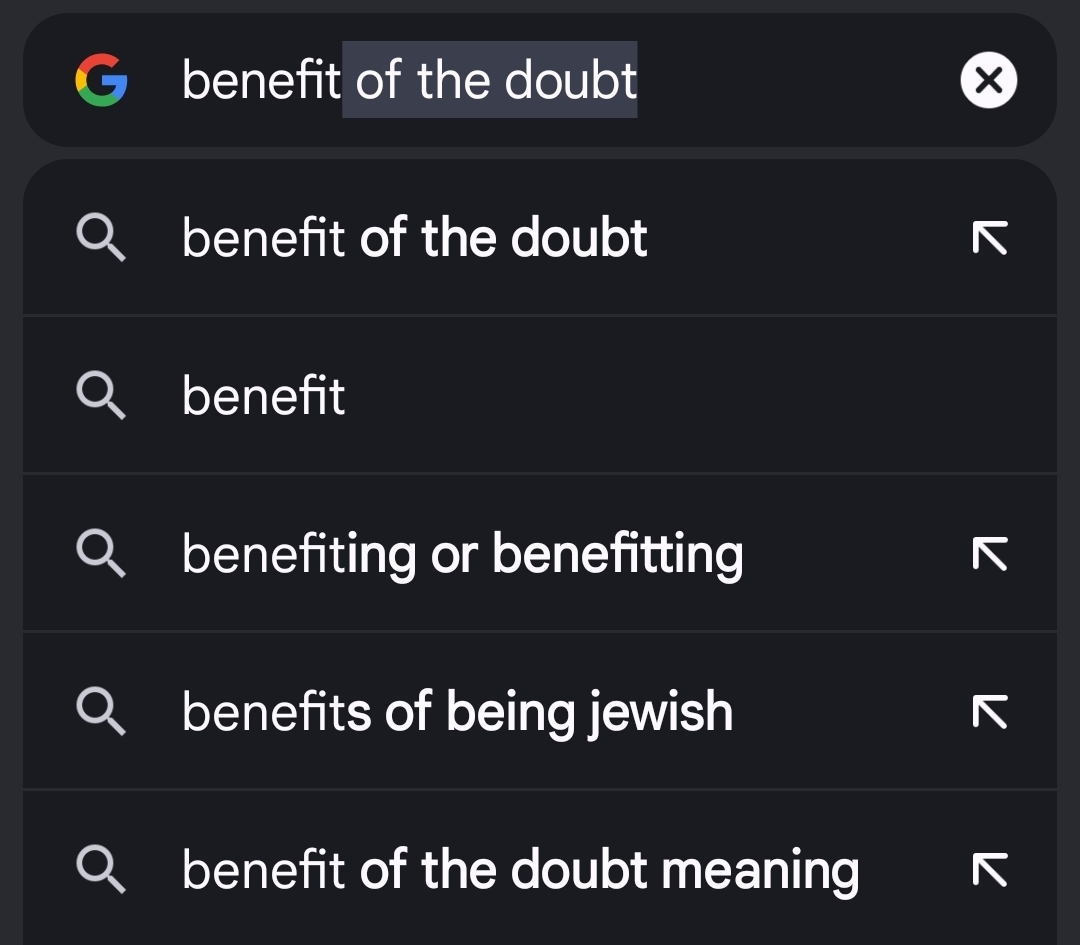
Task: Place cursor after the typed word 'benefit'
Action: pos(341,80)
